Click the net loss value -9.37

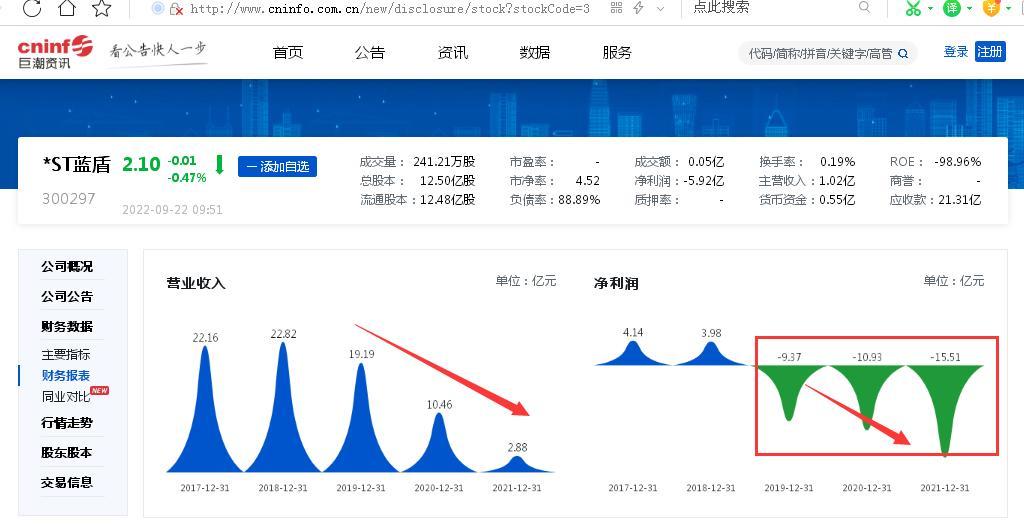pos(790,357)
